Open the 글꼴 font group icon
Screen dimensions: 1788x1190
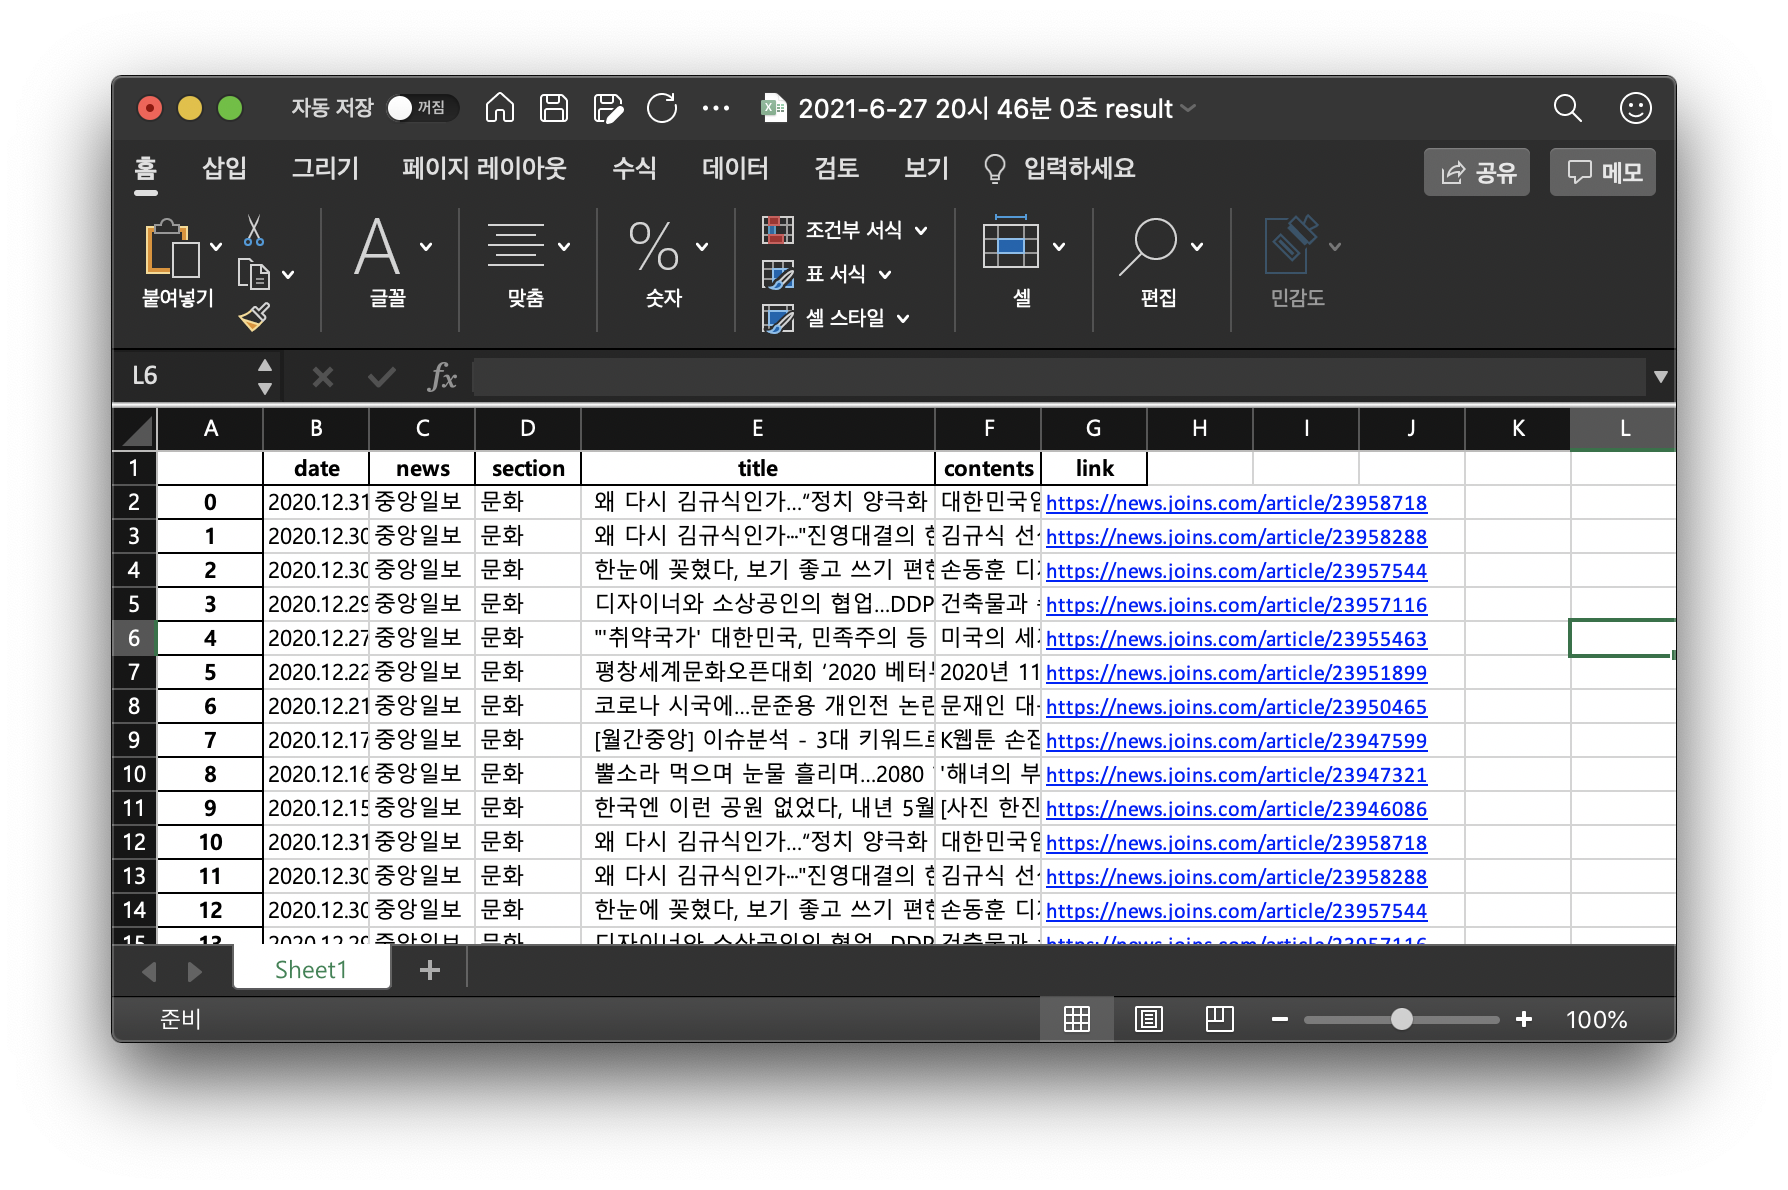tap(378, 246)
